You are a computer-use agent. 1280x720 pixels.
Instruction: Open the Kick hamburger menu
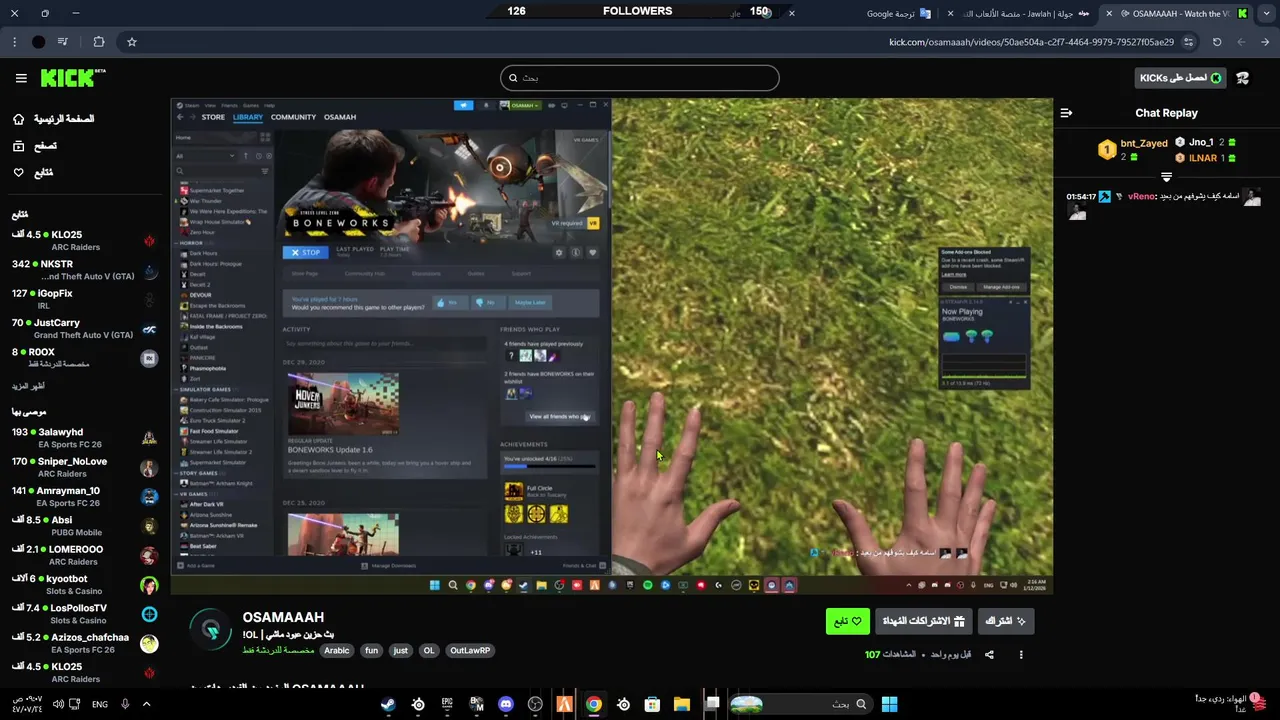[21, 78]
